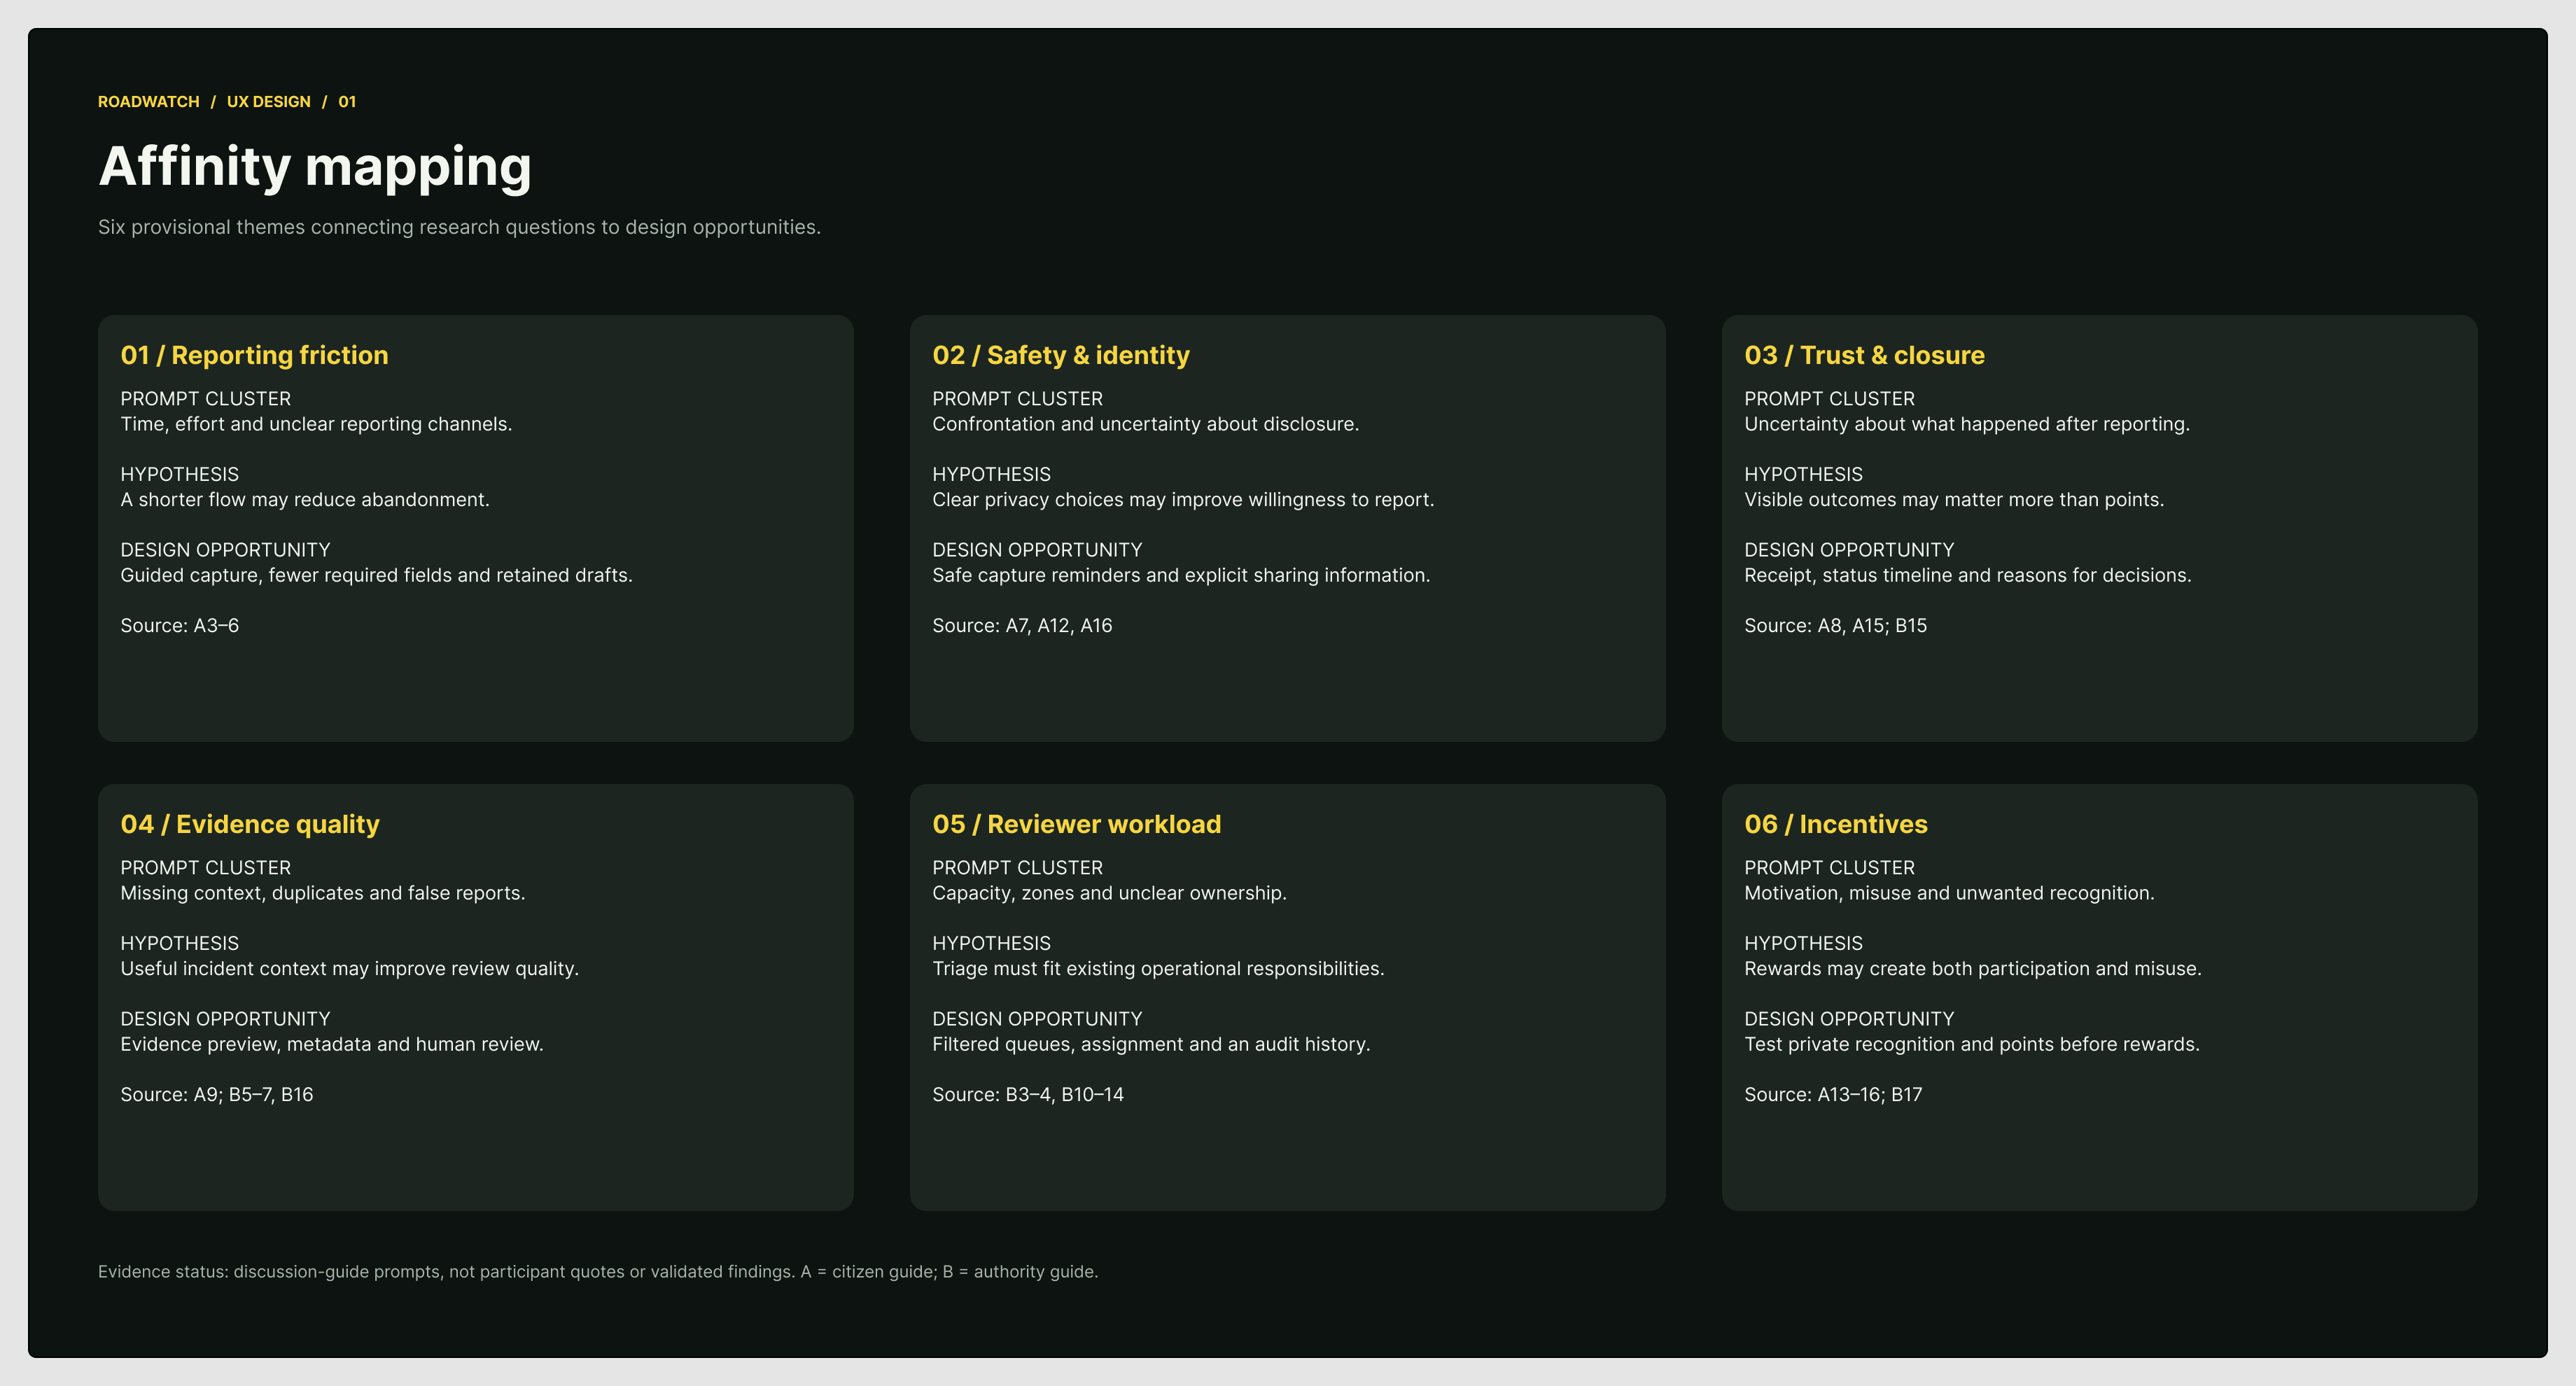Select the 01 / Reporting friction heading

pyautogui.click(x=254, y=355)
